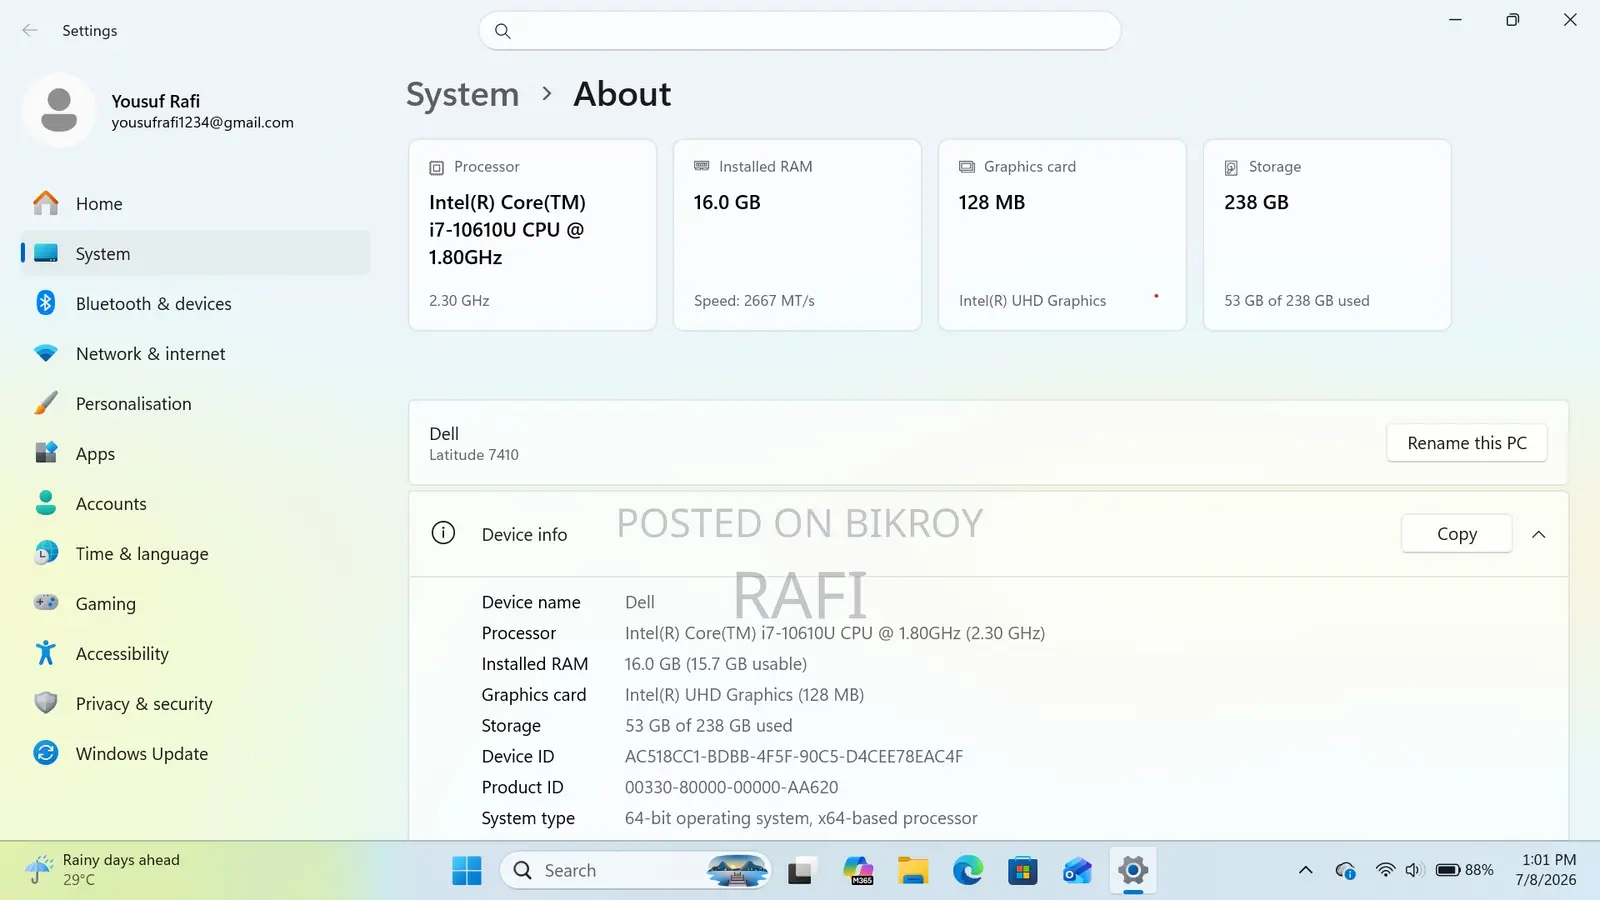Open Network & internet settings
The image size is (1600, 900).
(x=195, y=353)
